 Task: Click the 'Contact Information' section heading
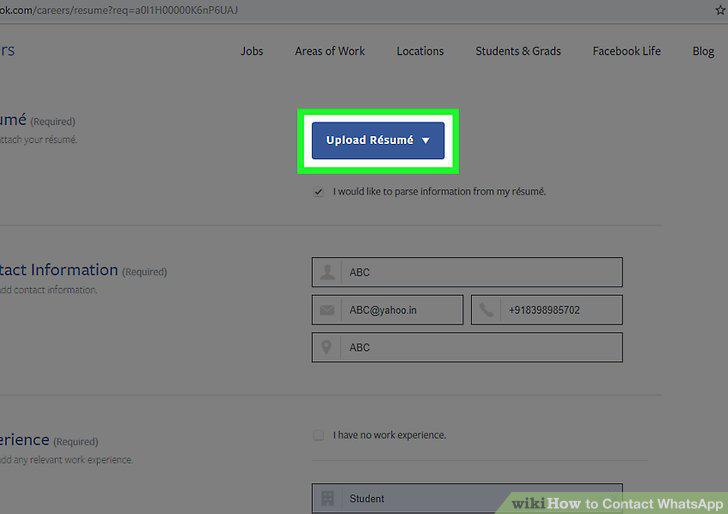pos(59,270)
